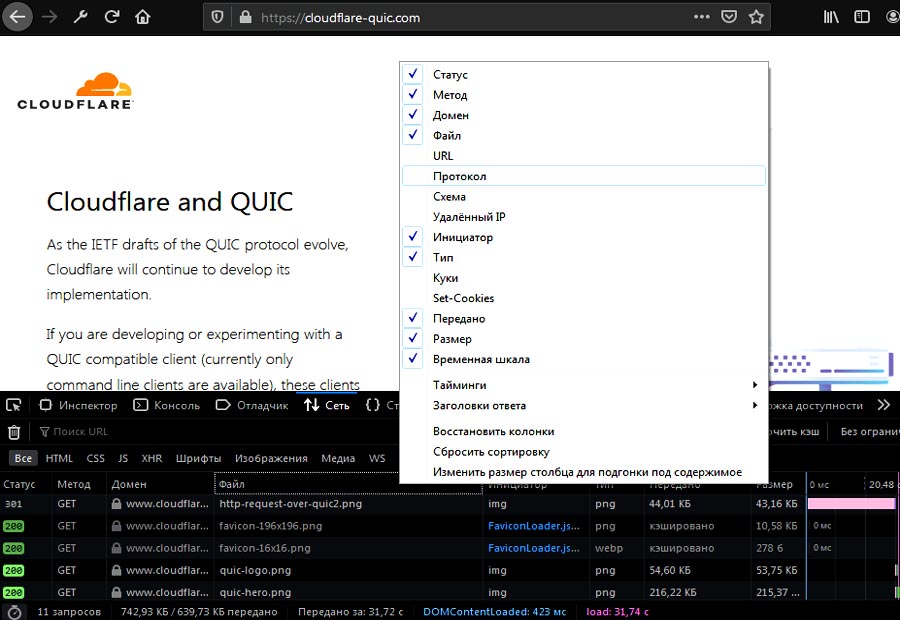Enable the Удалённый IP column

584,217
